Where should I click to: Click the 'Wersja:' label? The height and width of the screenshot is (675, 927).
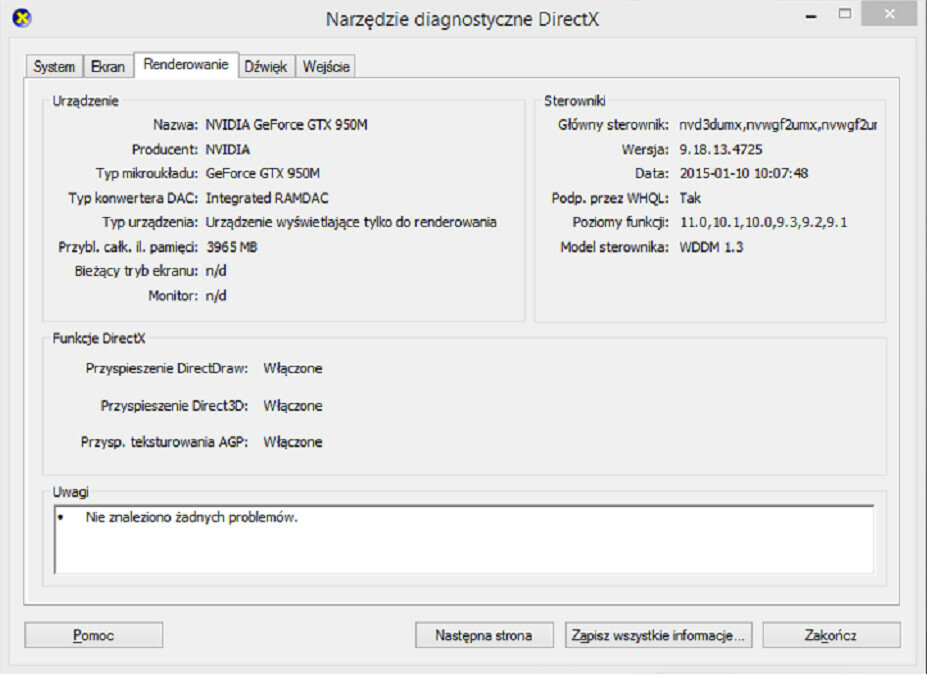(x=645, y=150)
